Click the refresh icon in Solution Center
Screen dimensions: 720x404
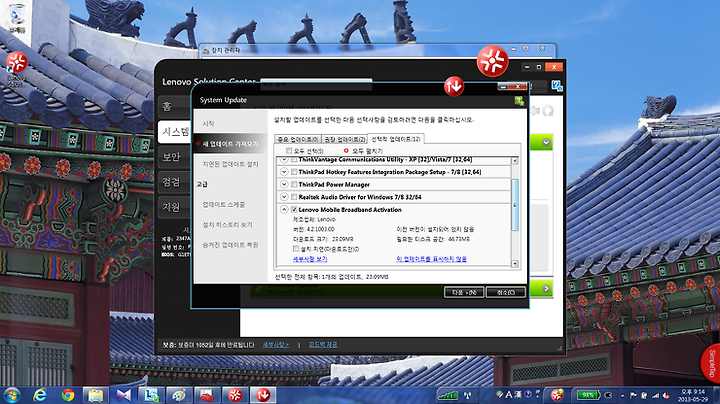tap(548, 111)
